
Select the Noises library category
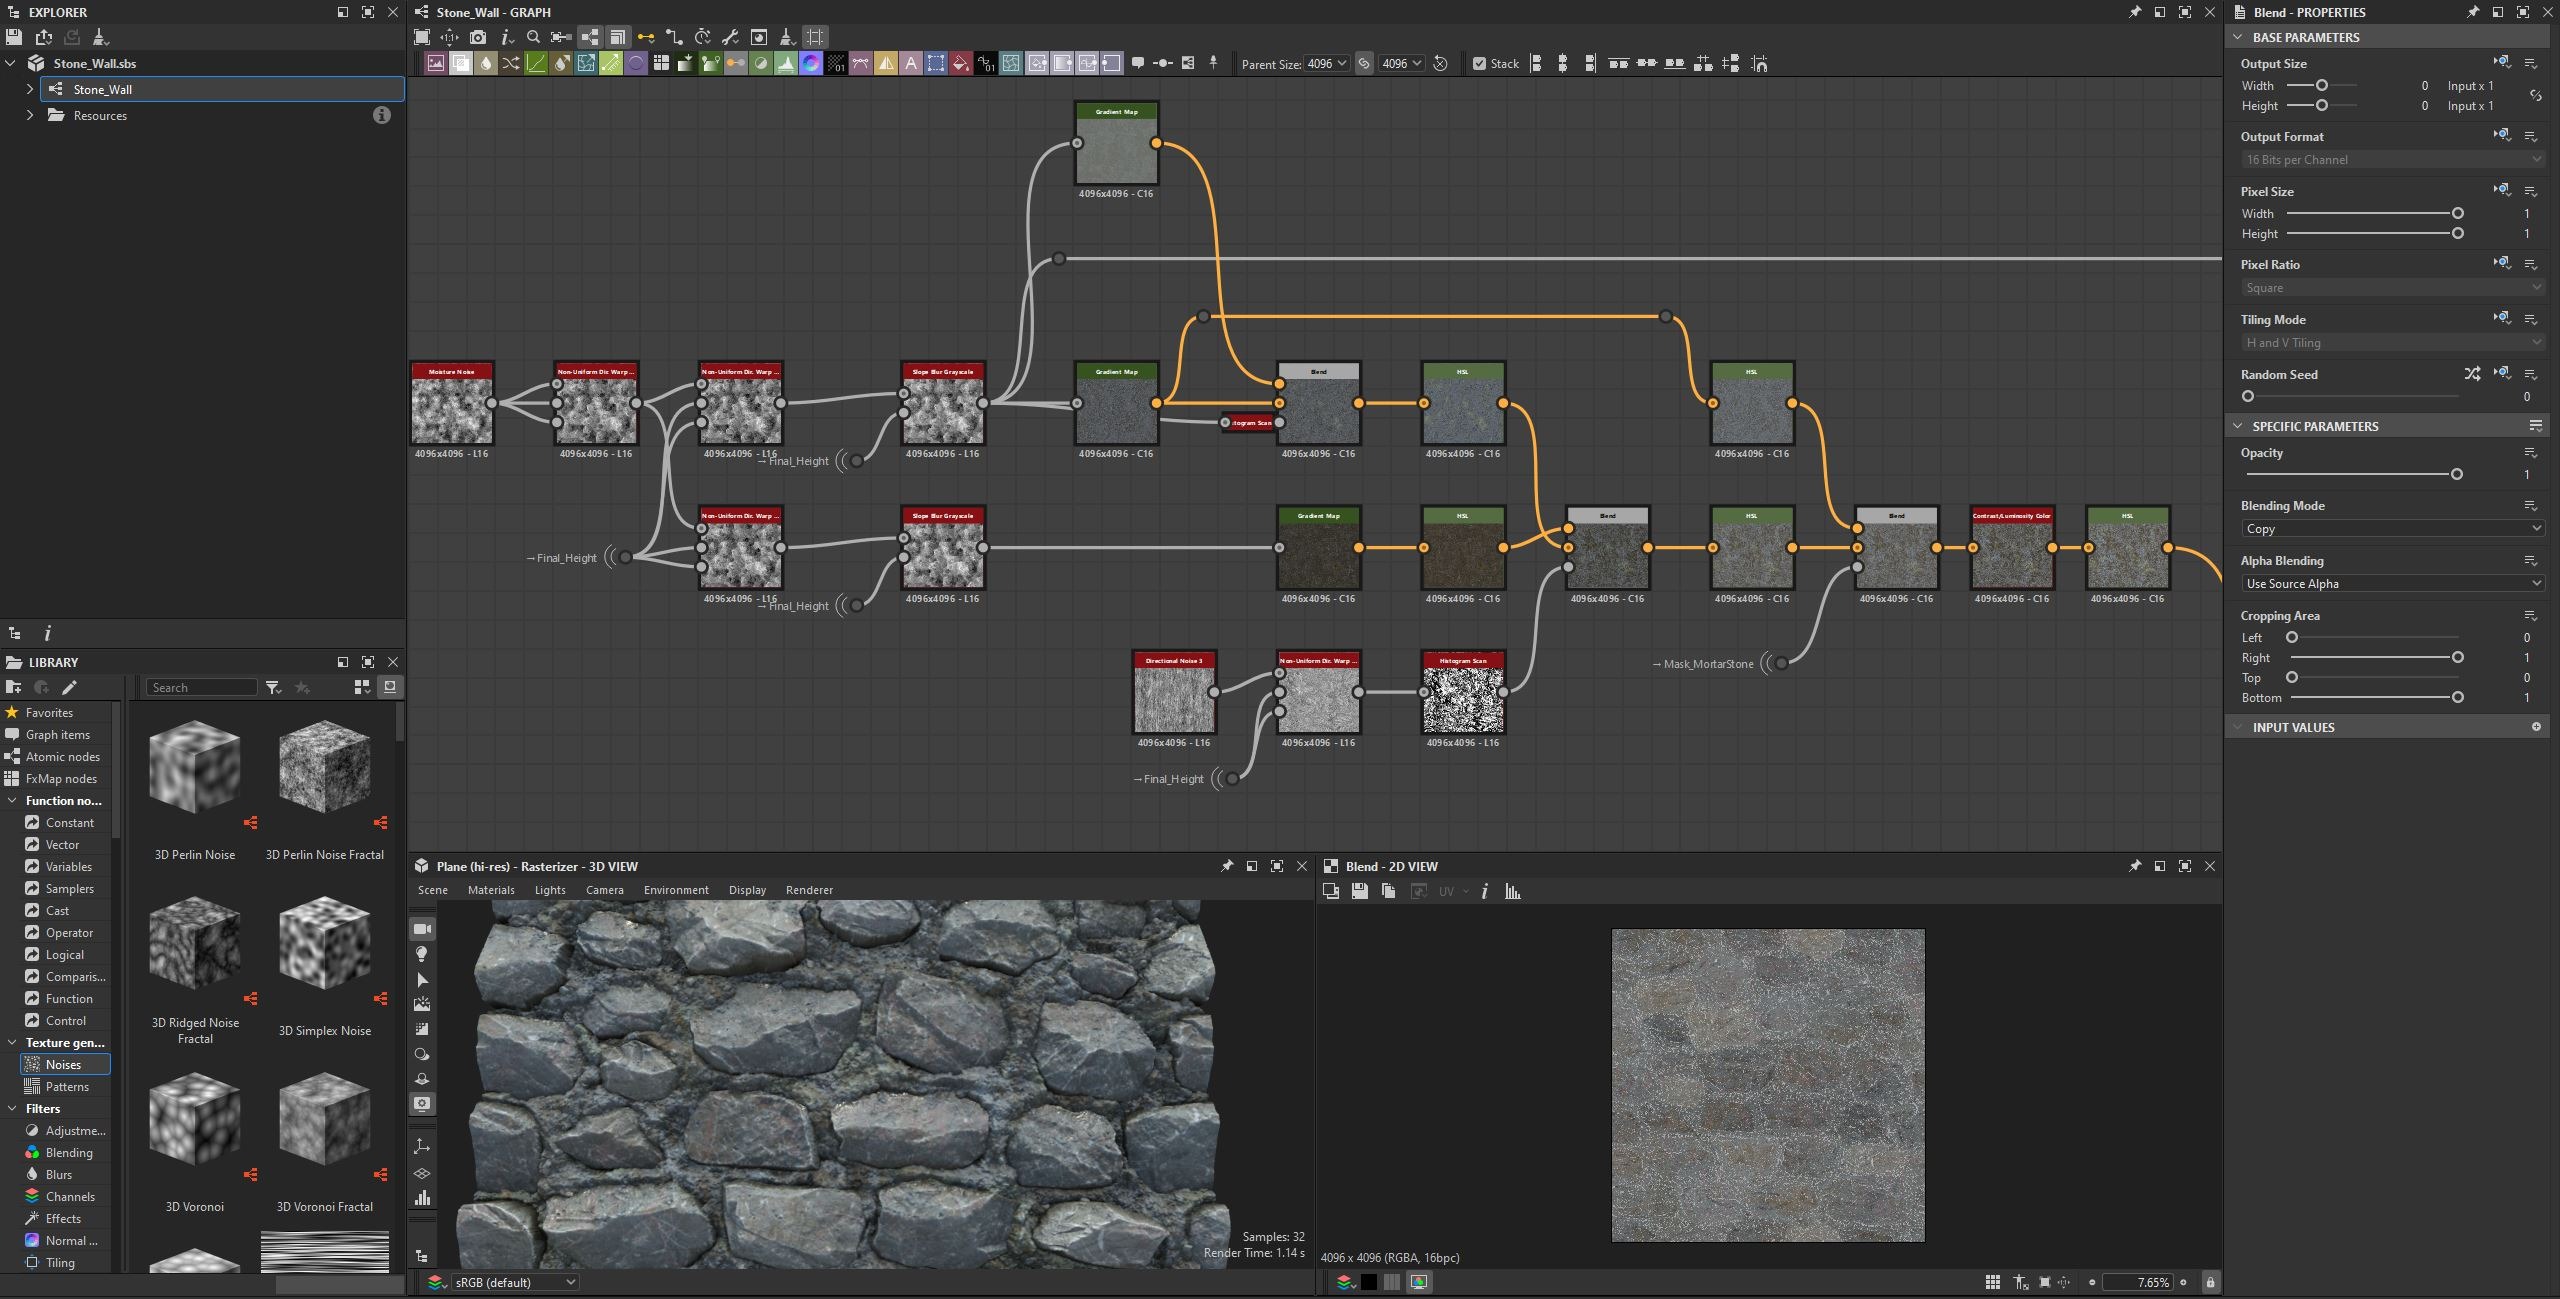click(65, 1065)
